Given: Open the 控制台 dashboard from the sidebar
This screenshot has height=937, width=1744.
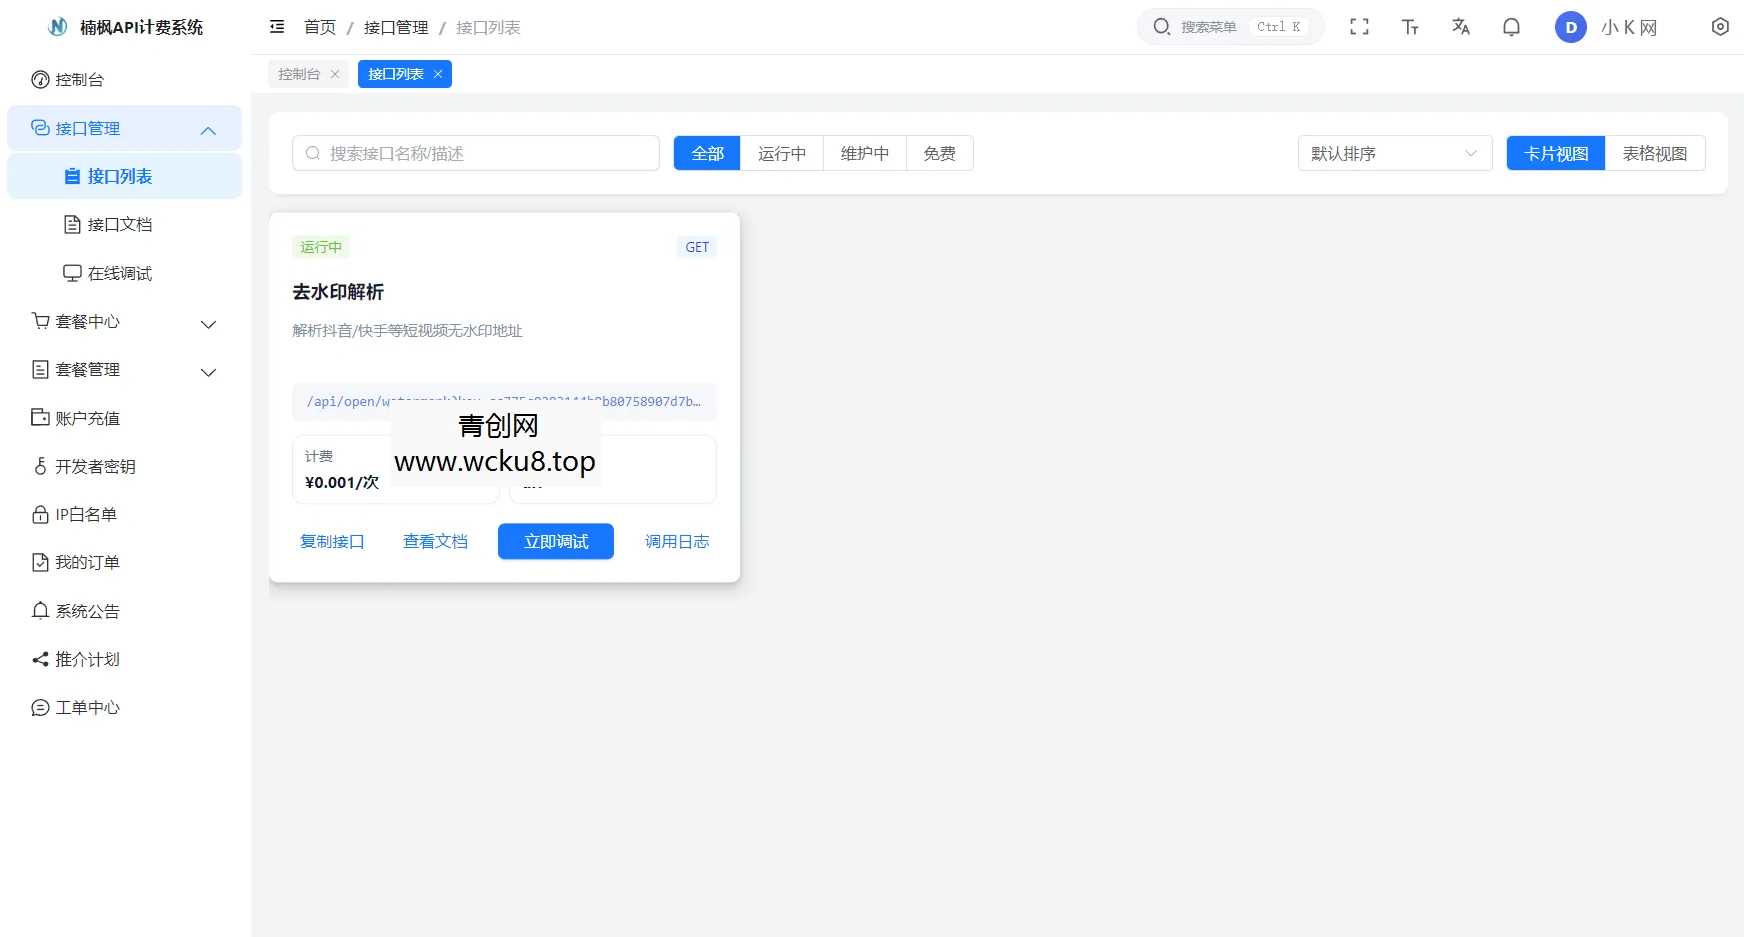Looking at the screenshot, I should click(x=77, y=79).
